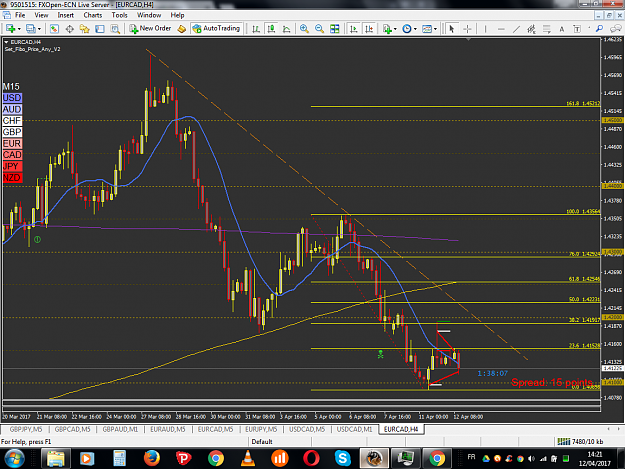The image size is (625, 469).
Task: Toggle the Auto Scroll chart icon
Action: pyautogui.click(x=354, y=29)
